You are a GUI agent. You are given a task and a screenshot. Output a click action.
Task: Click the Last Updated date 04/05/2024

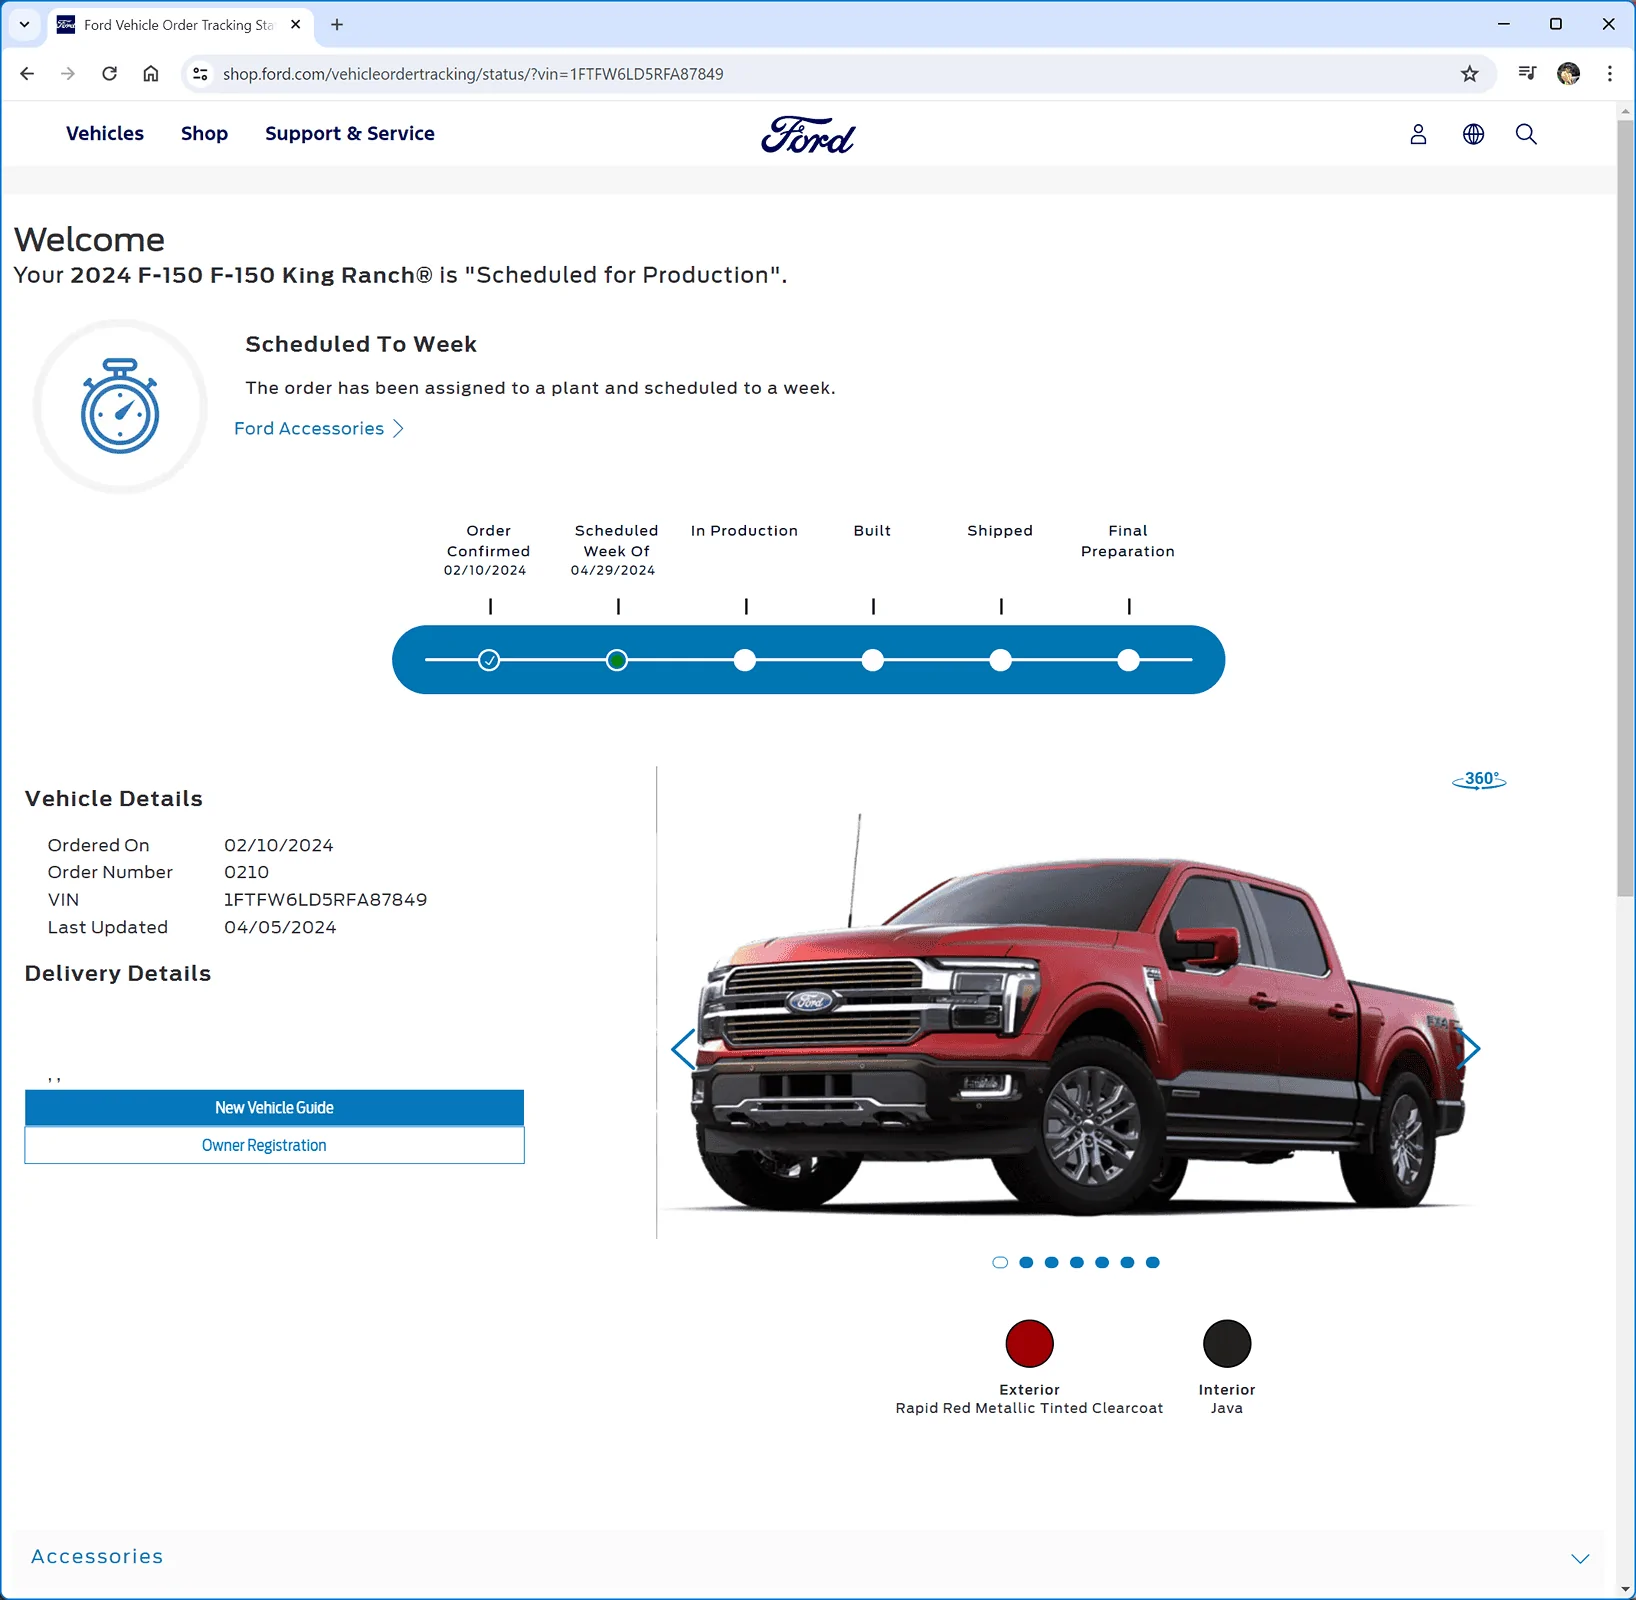point(280,928)
